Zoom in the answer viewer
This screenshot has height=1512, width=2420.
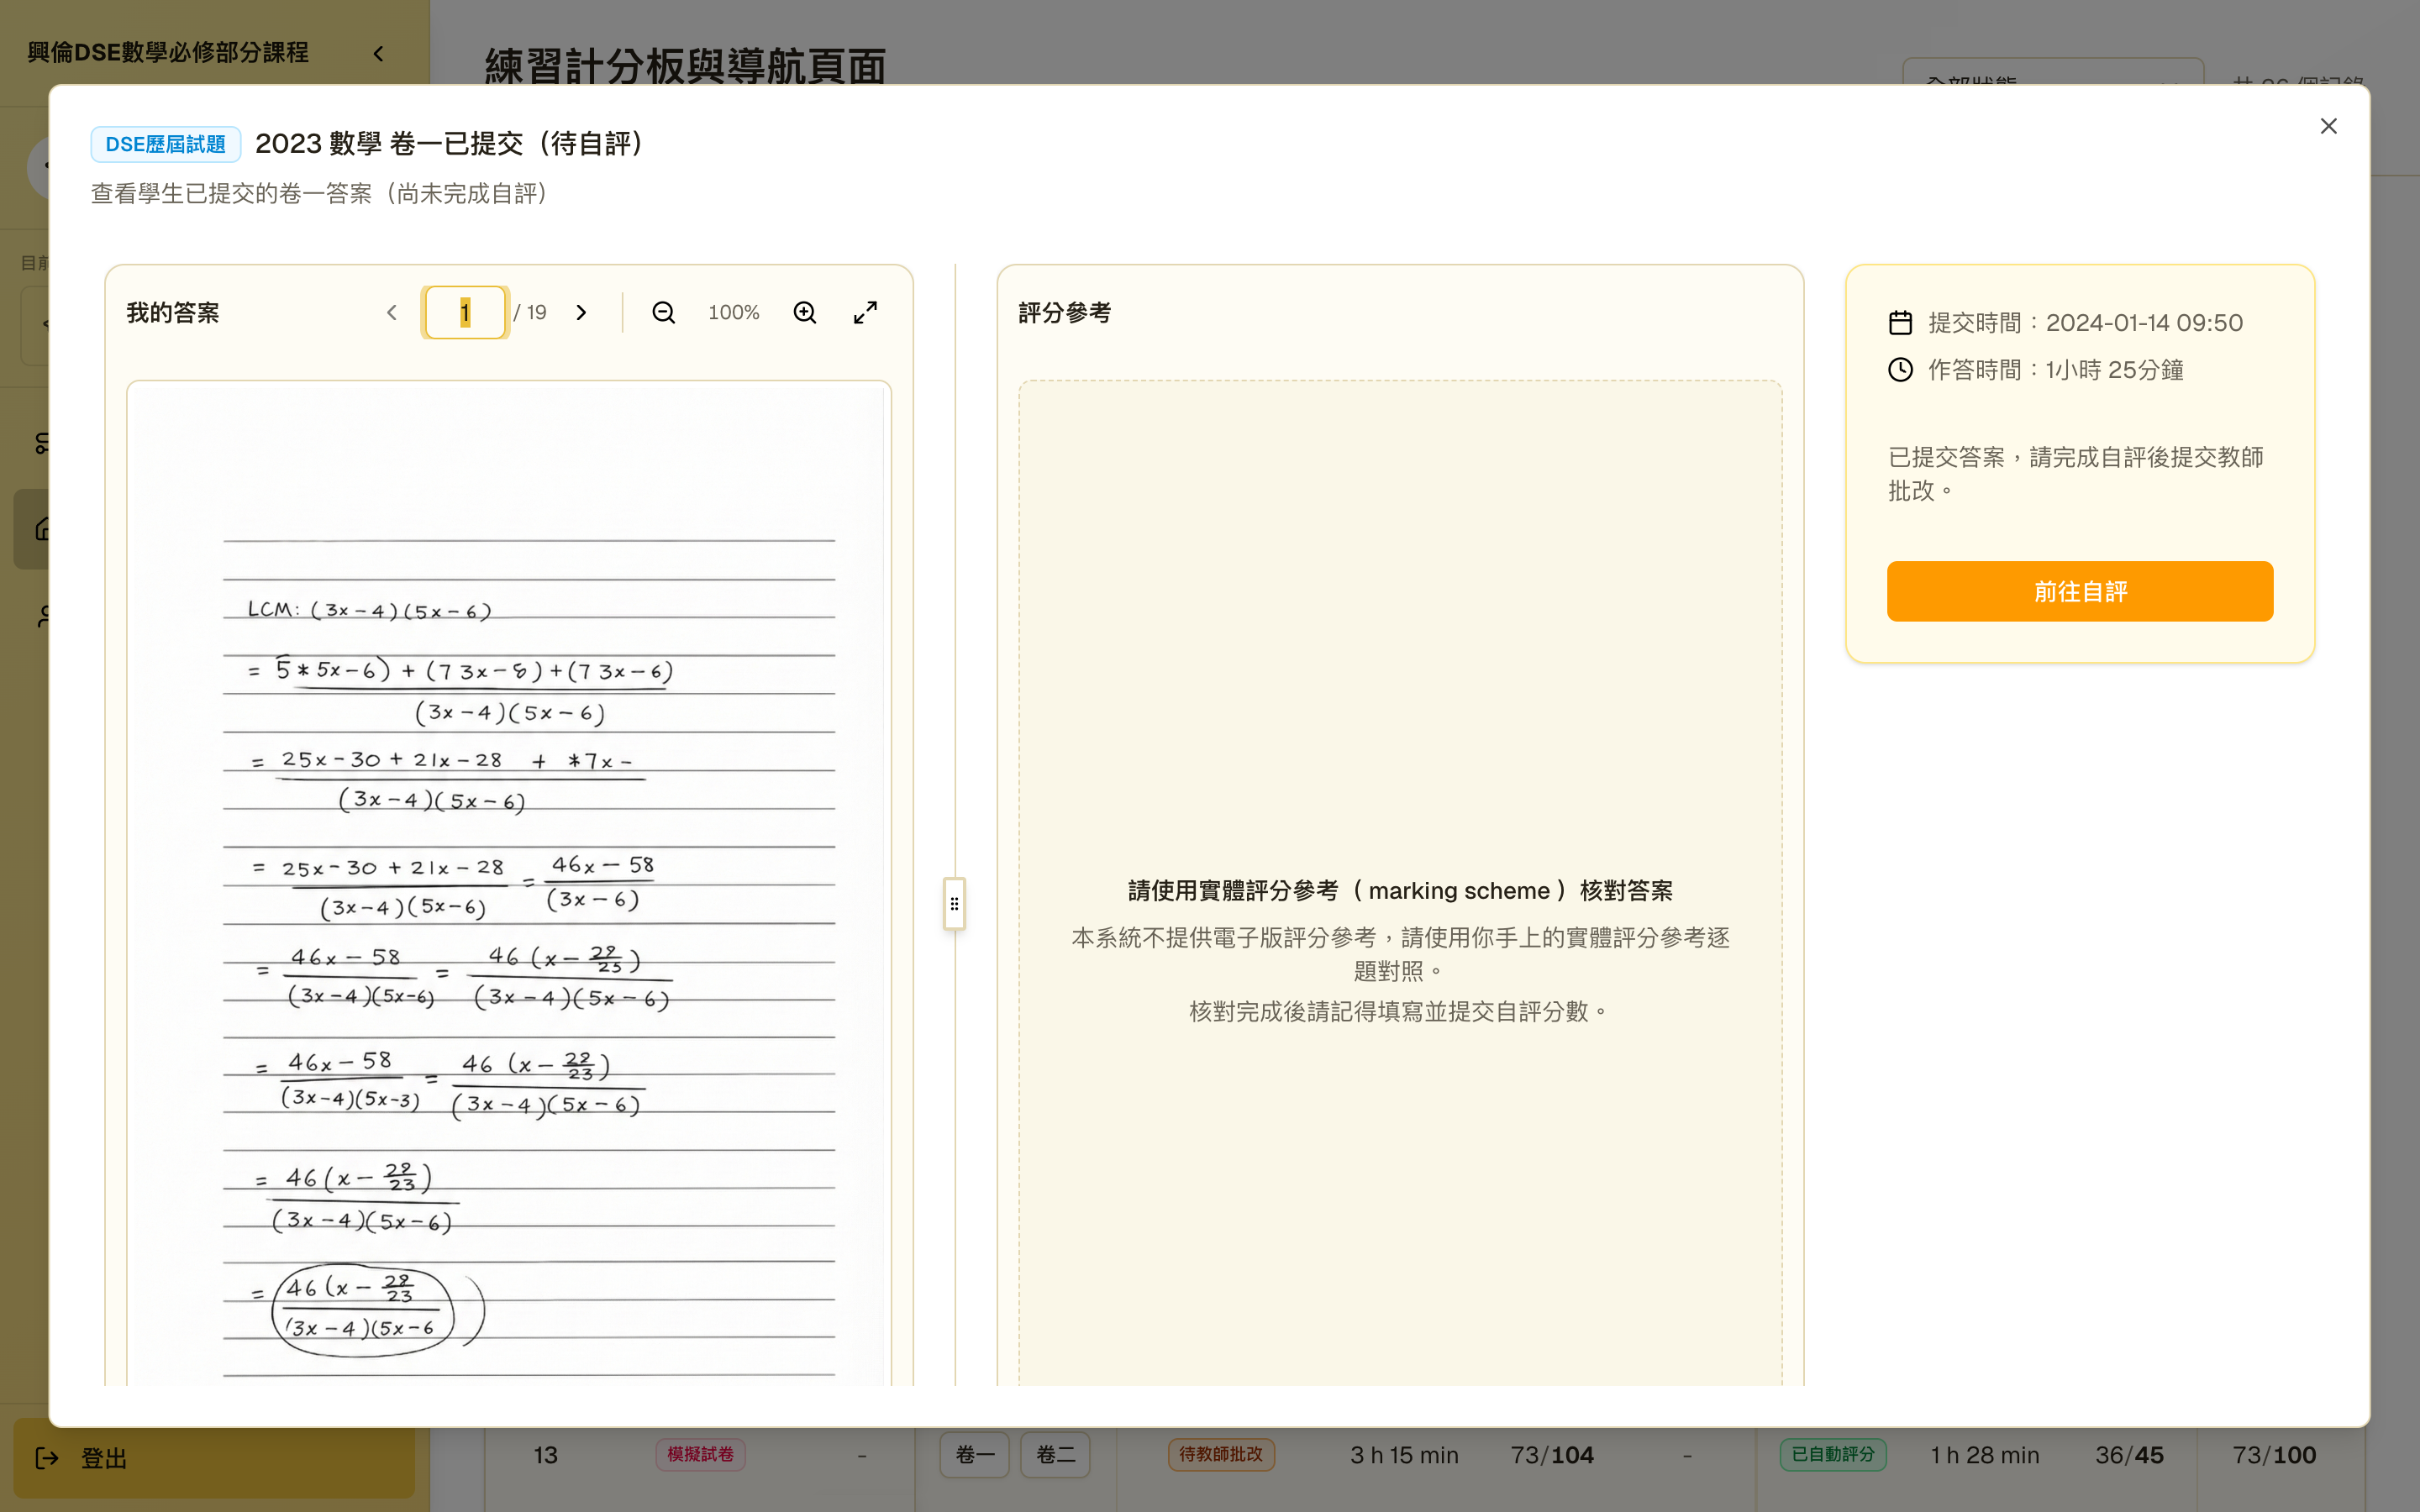(x=805, y=313)
